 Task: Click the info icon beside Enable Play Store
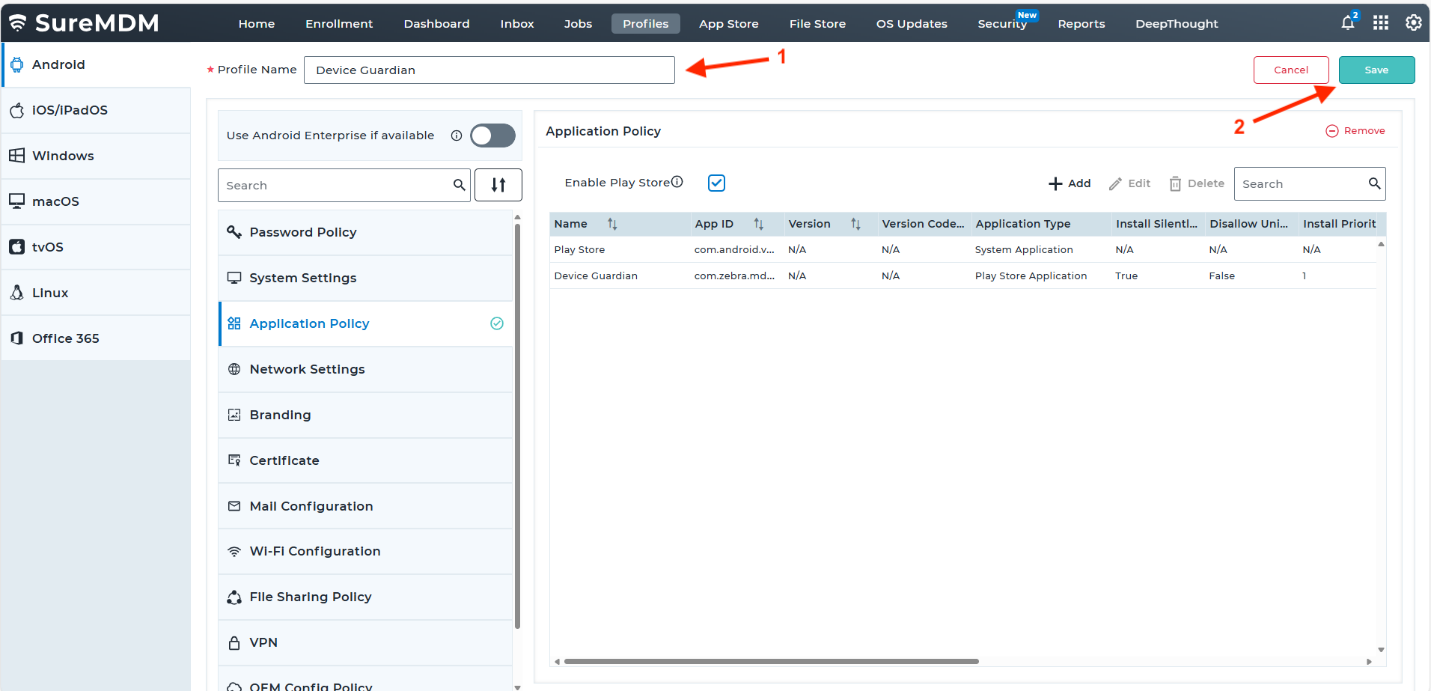[677, 182]
